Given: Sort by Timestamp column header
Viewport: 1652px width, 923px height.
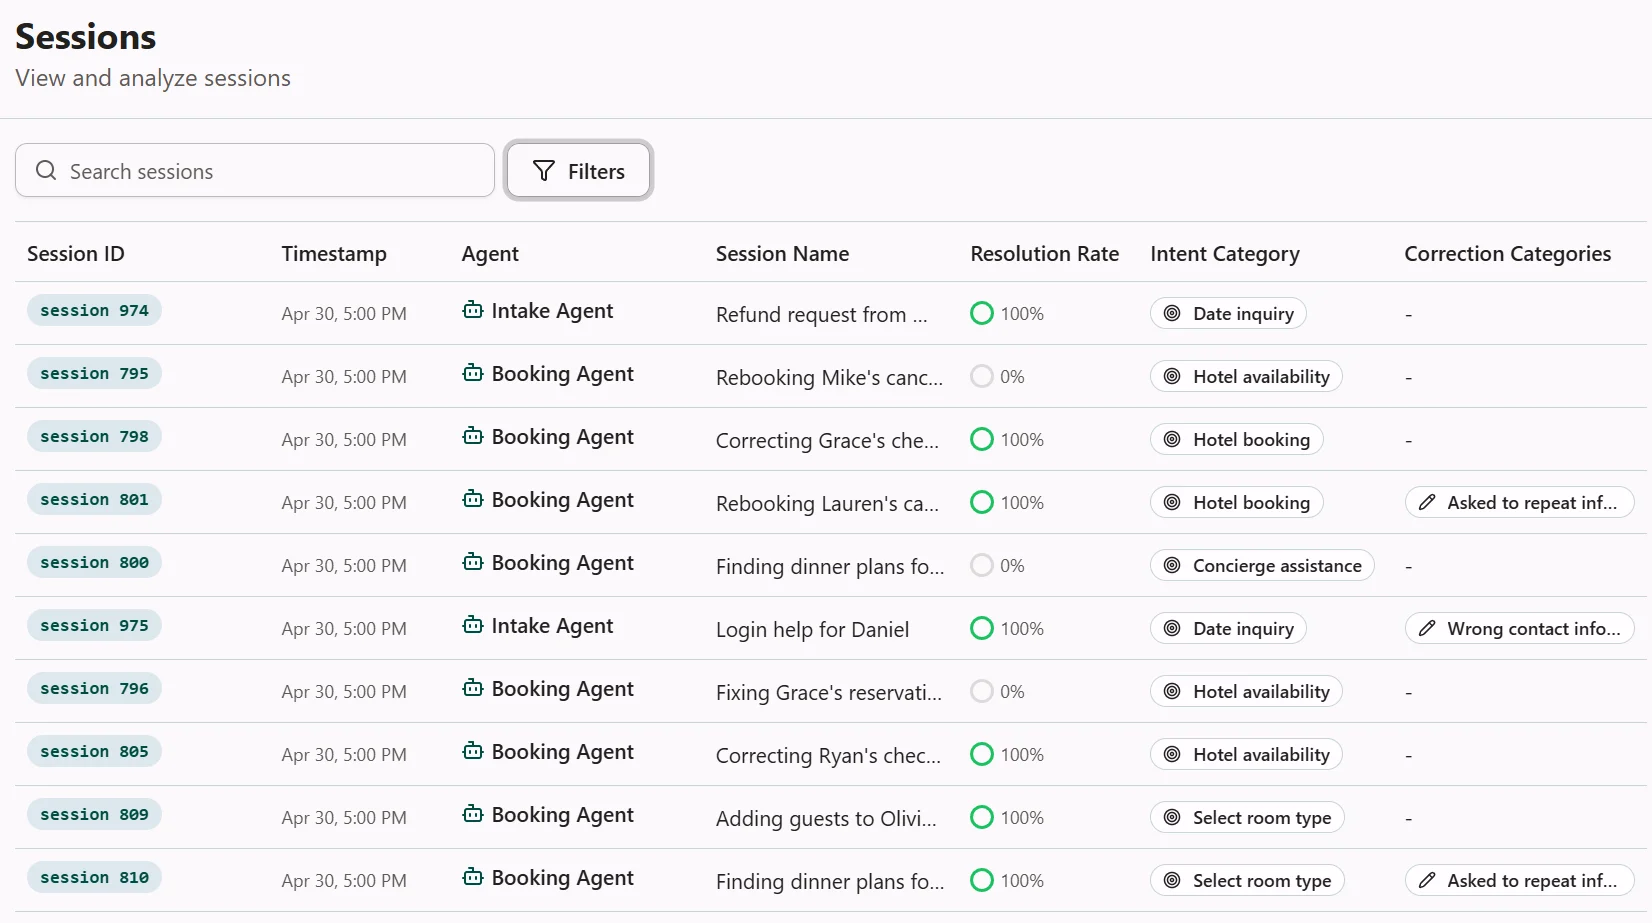Looking at the screenshot, I should pyautogui.click(x=334, y=254).
